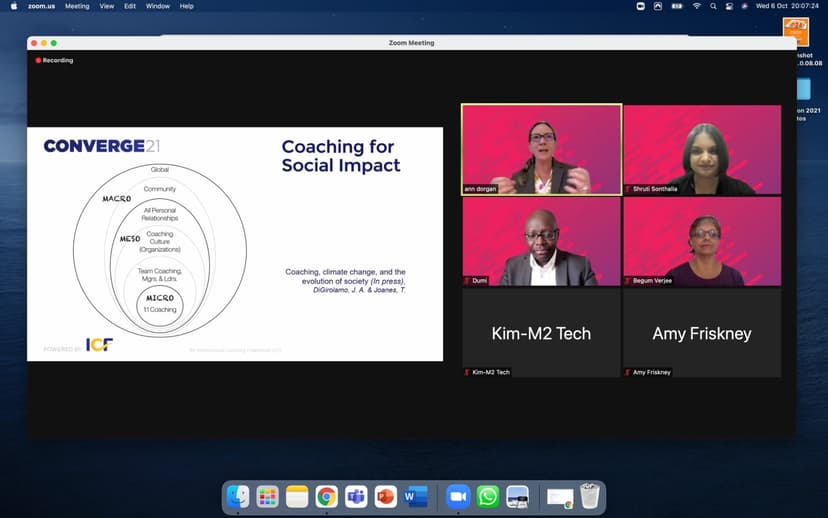Click 'Global' label at top of diagram

159,169
